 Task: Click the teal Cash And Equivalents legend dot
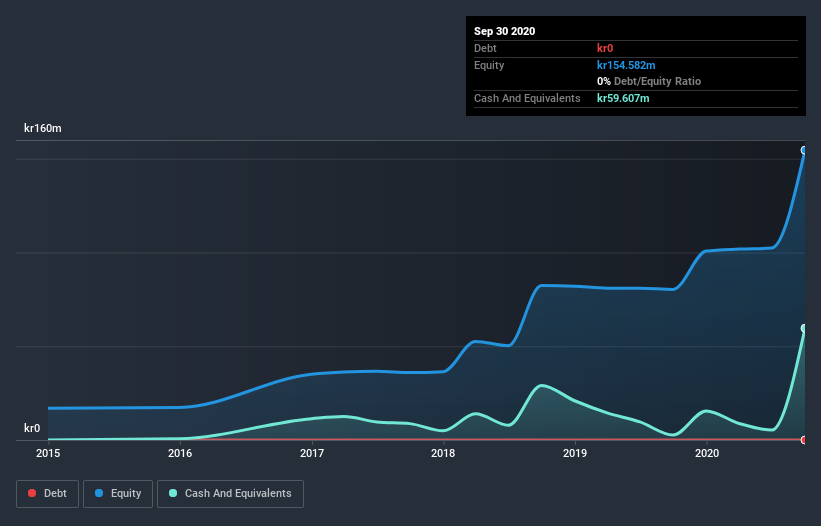[x=173, y=493]
